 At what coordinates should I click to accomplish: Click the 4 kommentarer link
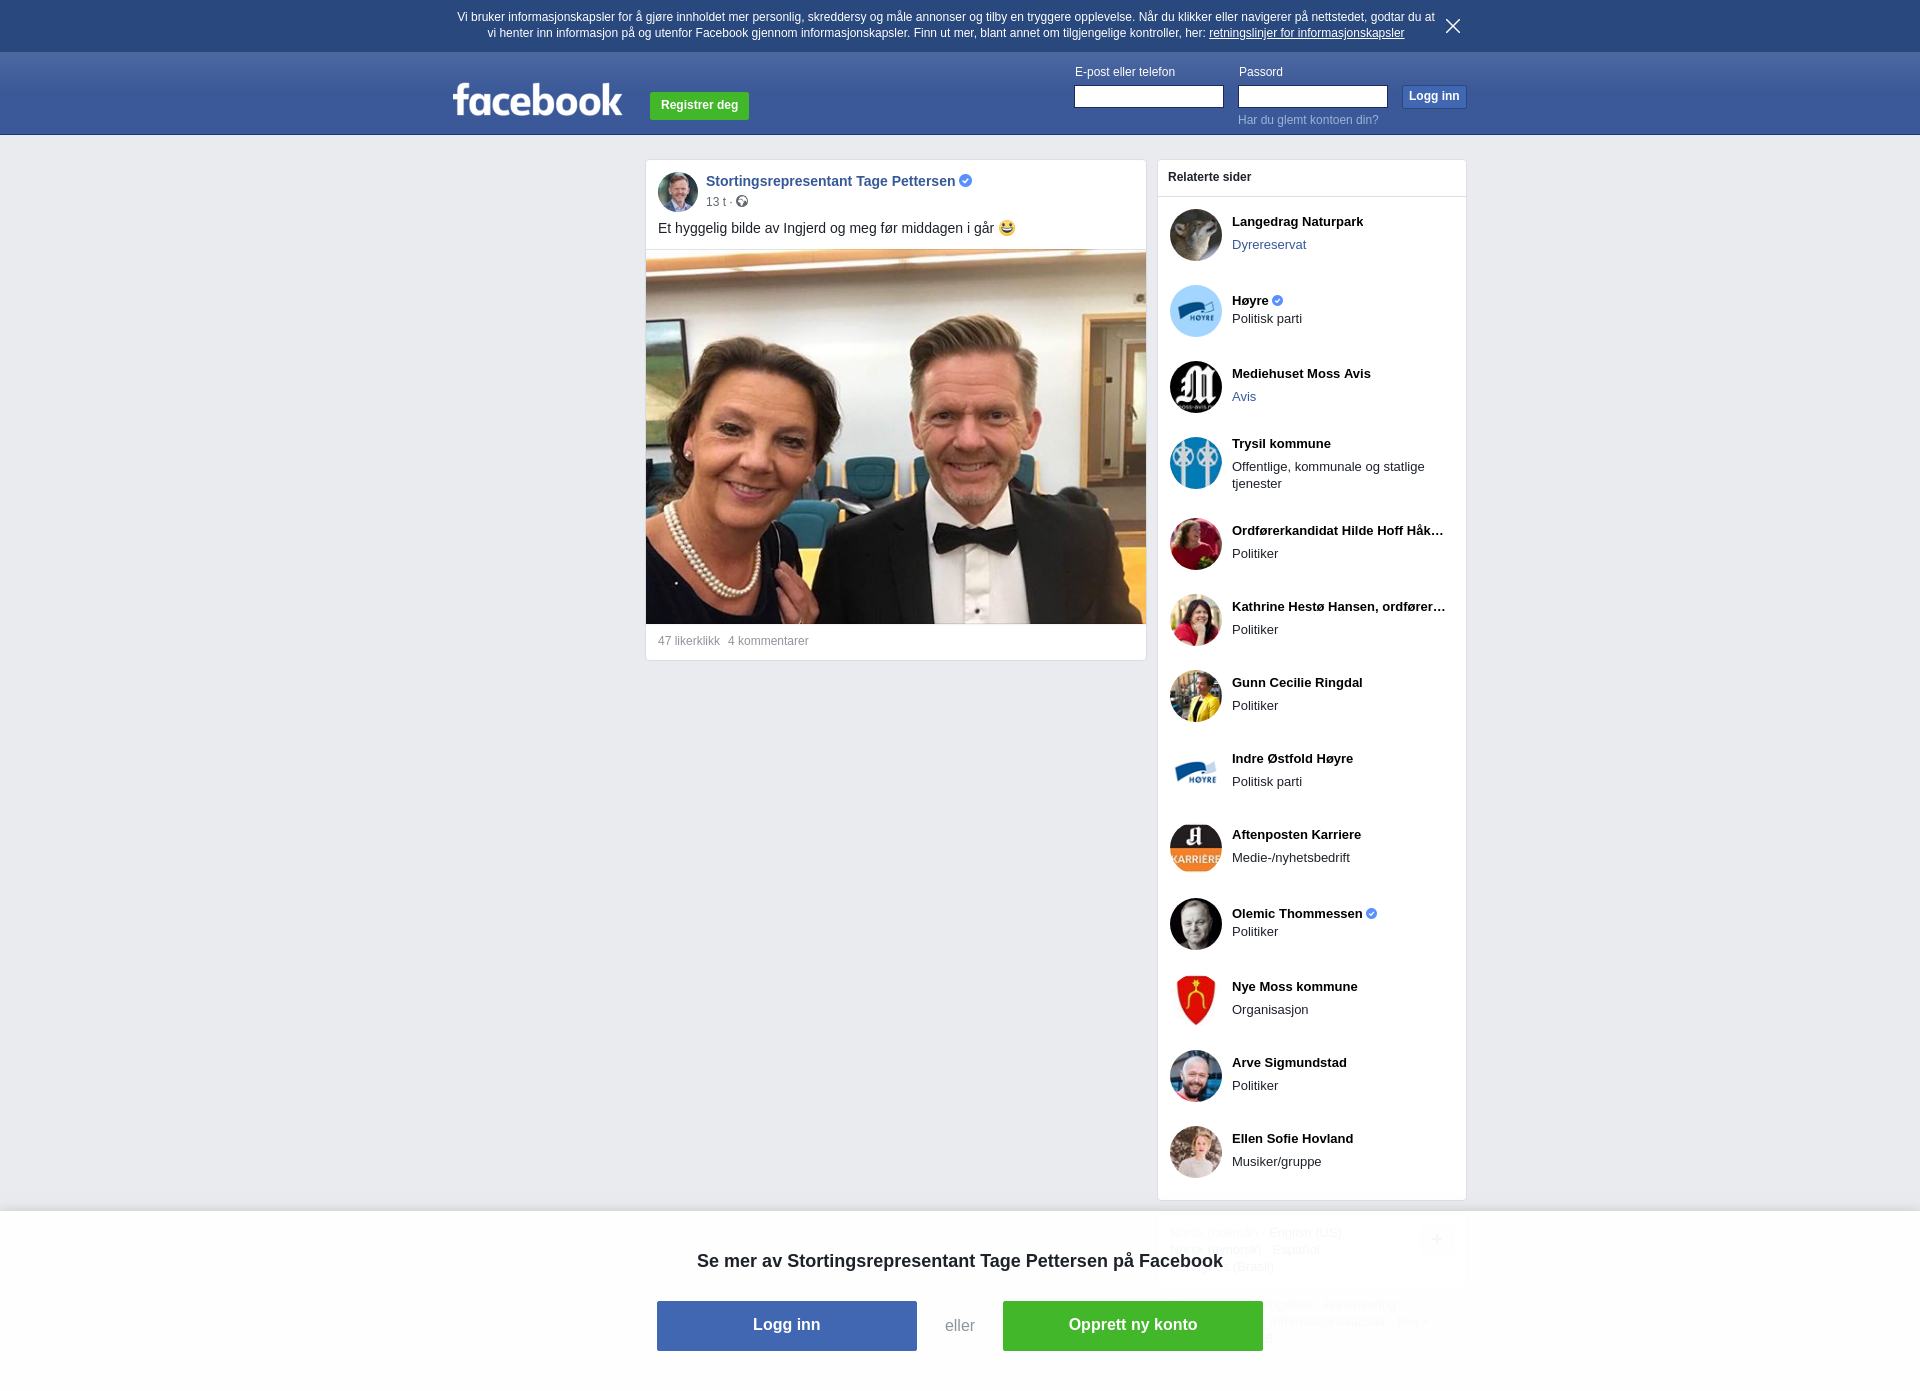(x=768, y=641)
